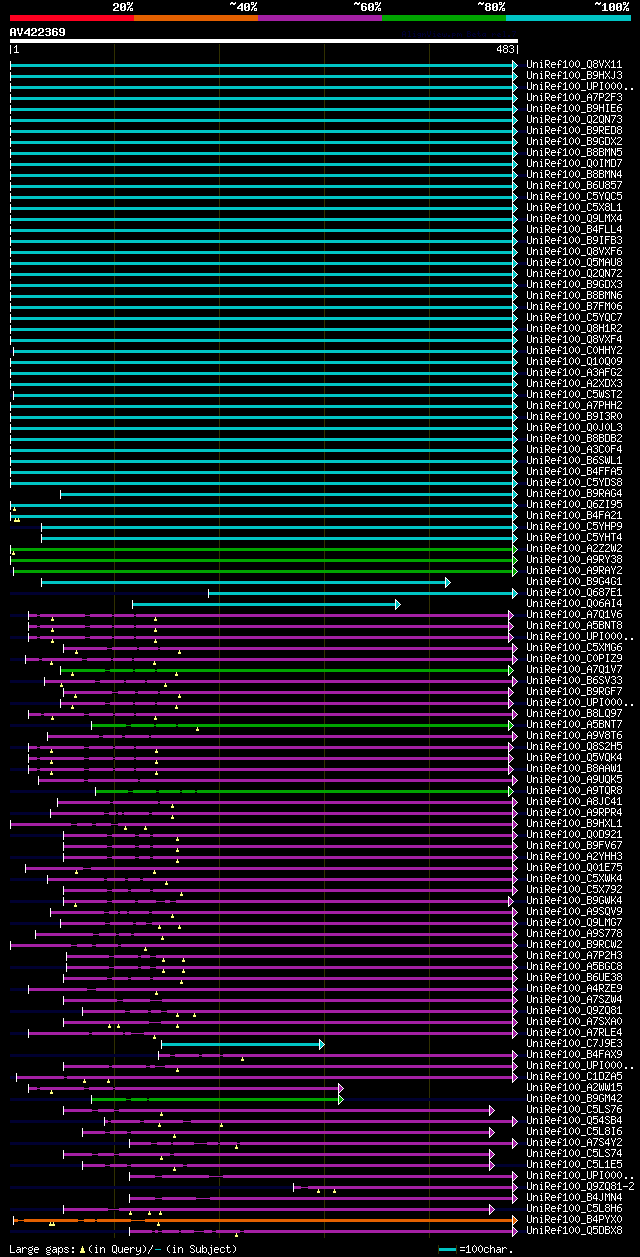Select the UniRef100_A4RZE9 label

click(x=574, y=988)
